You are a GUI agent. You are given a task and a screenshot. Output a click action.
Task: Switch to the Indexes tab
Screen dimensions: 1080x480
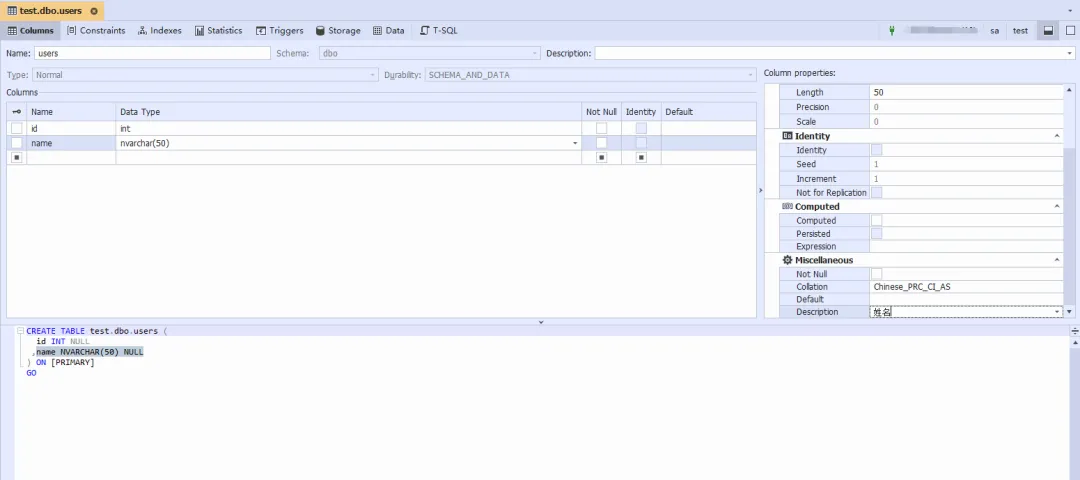pos(160,31)
